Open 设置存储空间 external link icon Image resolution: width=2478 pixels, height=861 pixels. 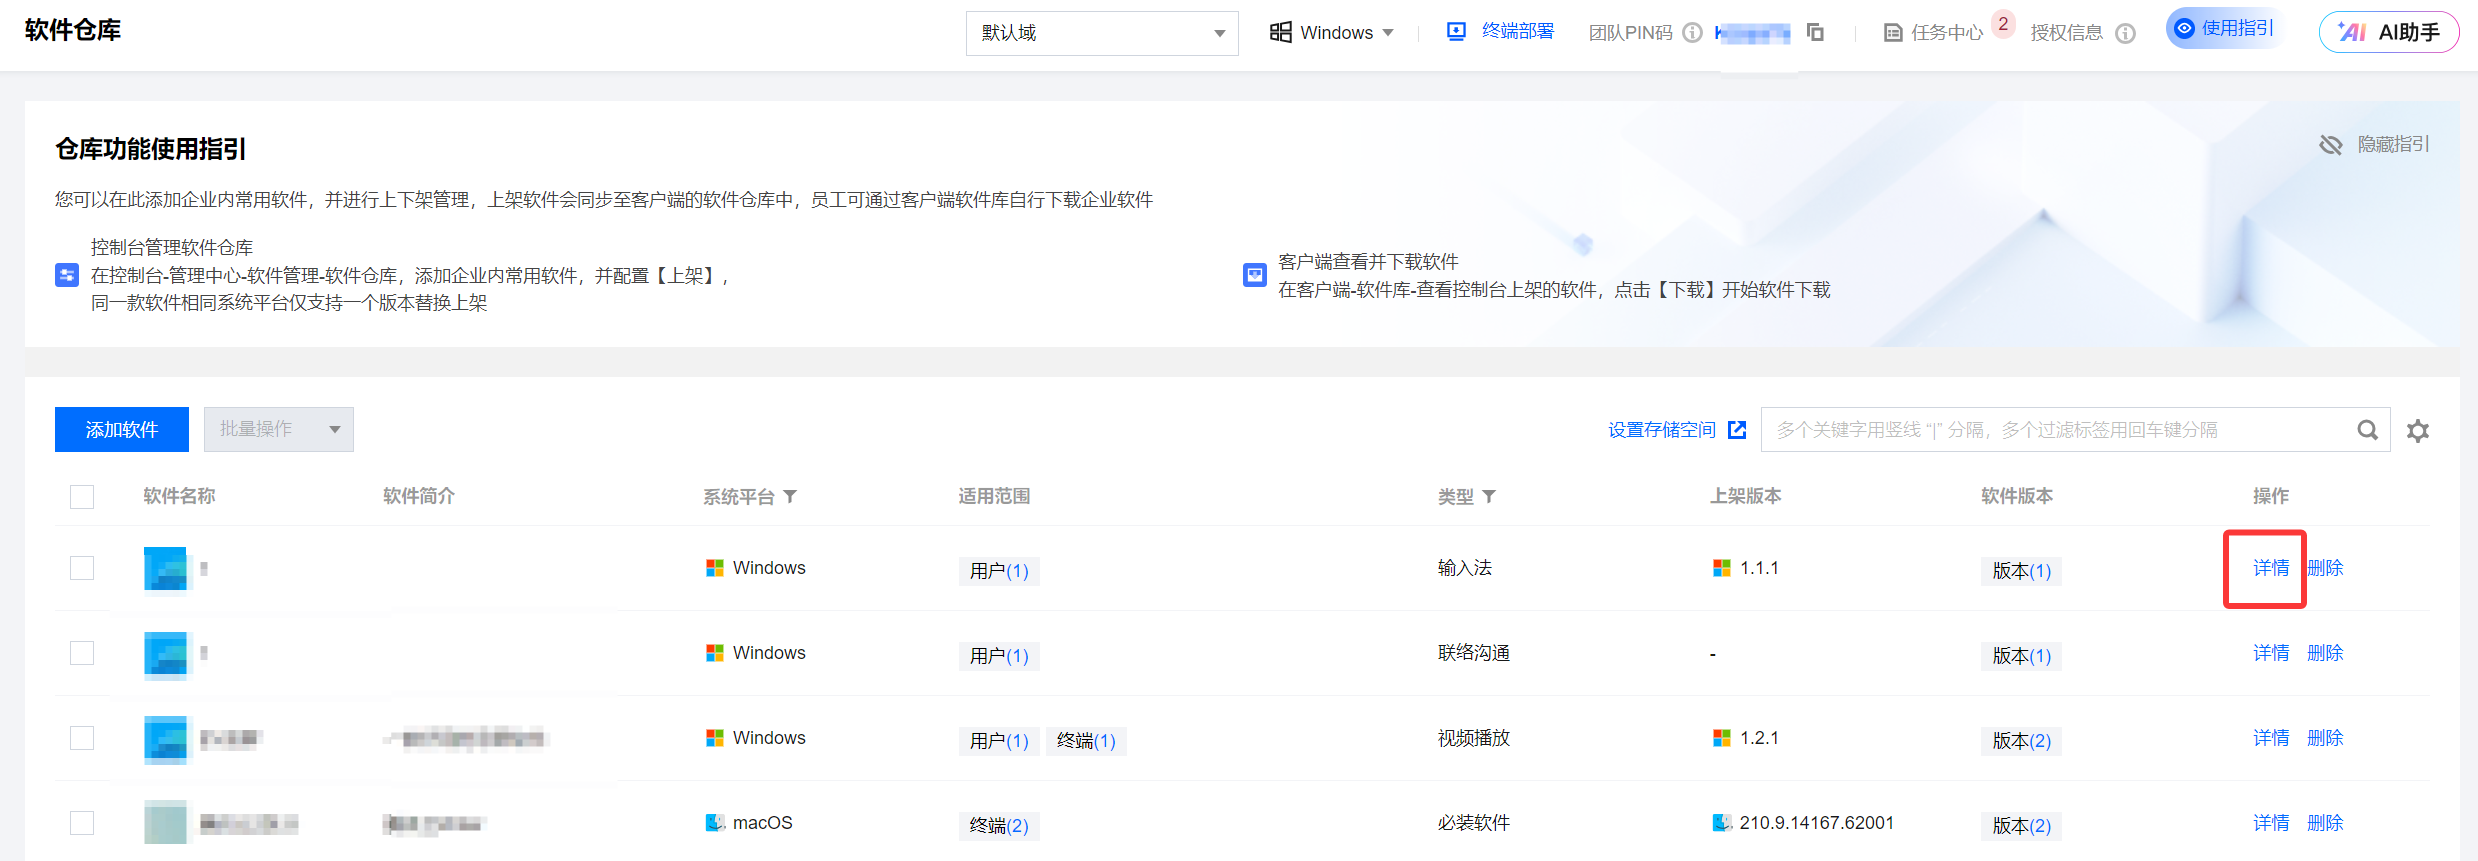click(1737, 430)
